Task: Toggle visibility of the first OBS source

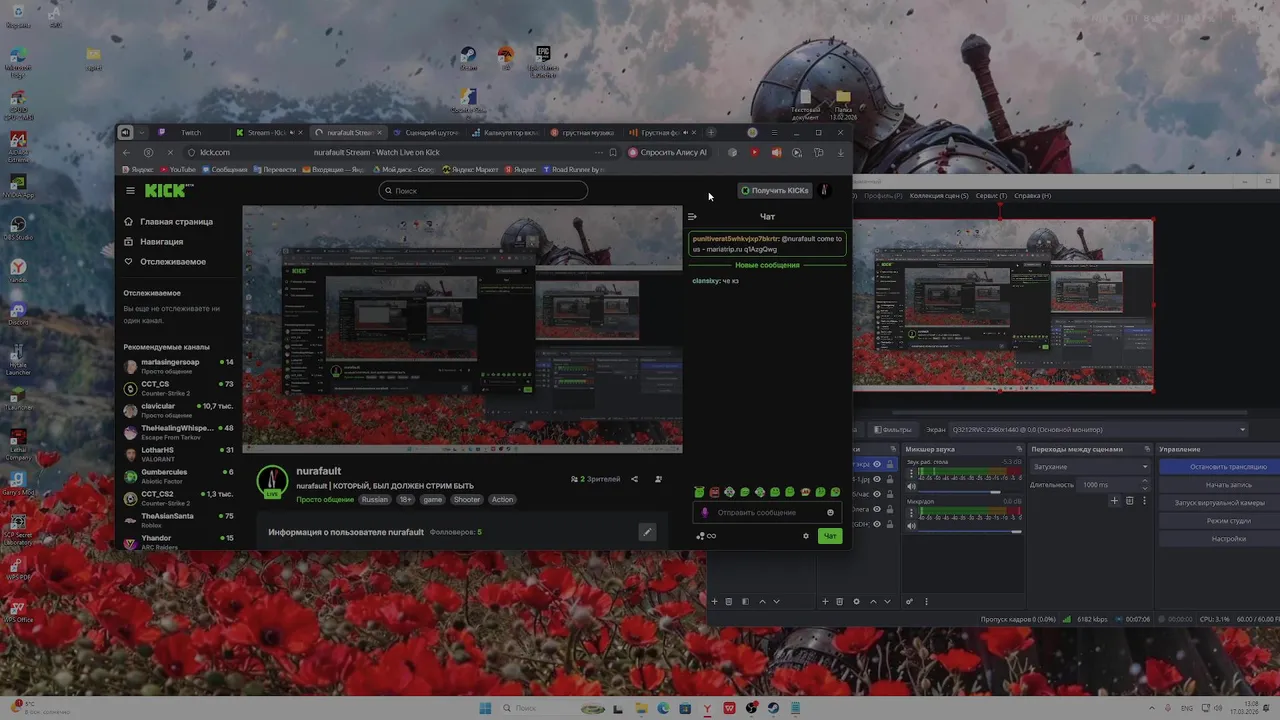Action: tap(877, 464)
